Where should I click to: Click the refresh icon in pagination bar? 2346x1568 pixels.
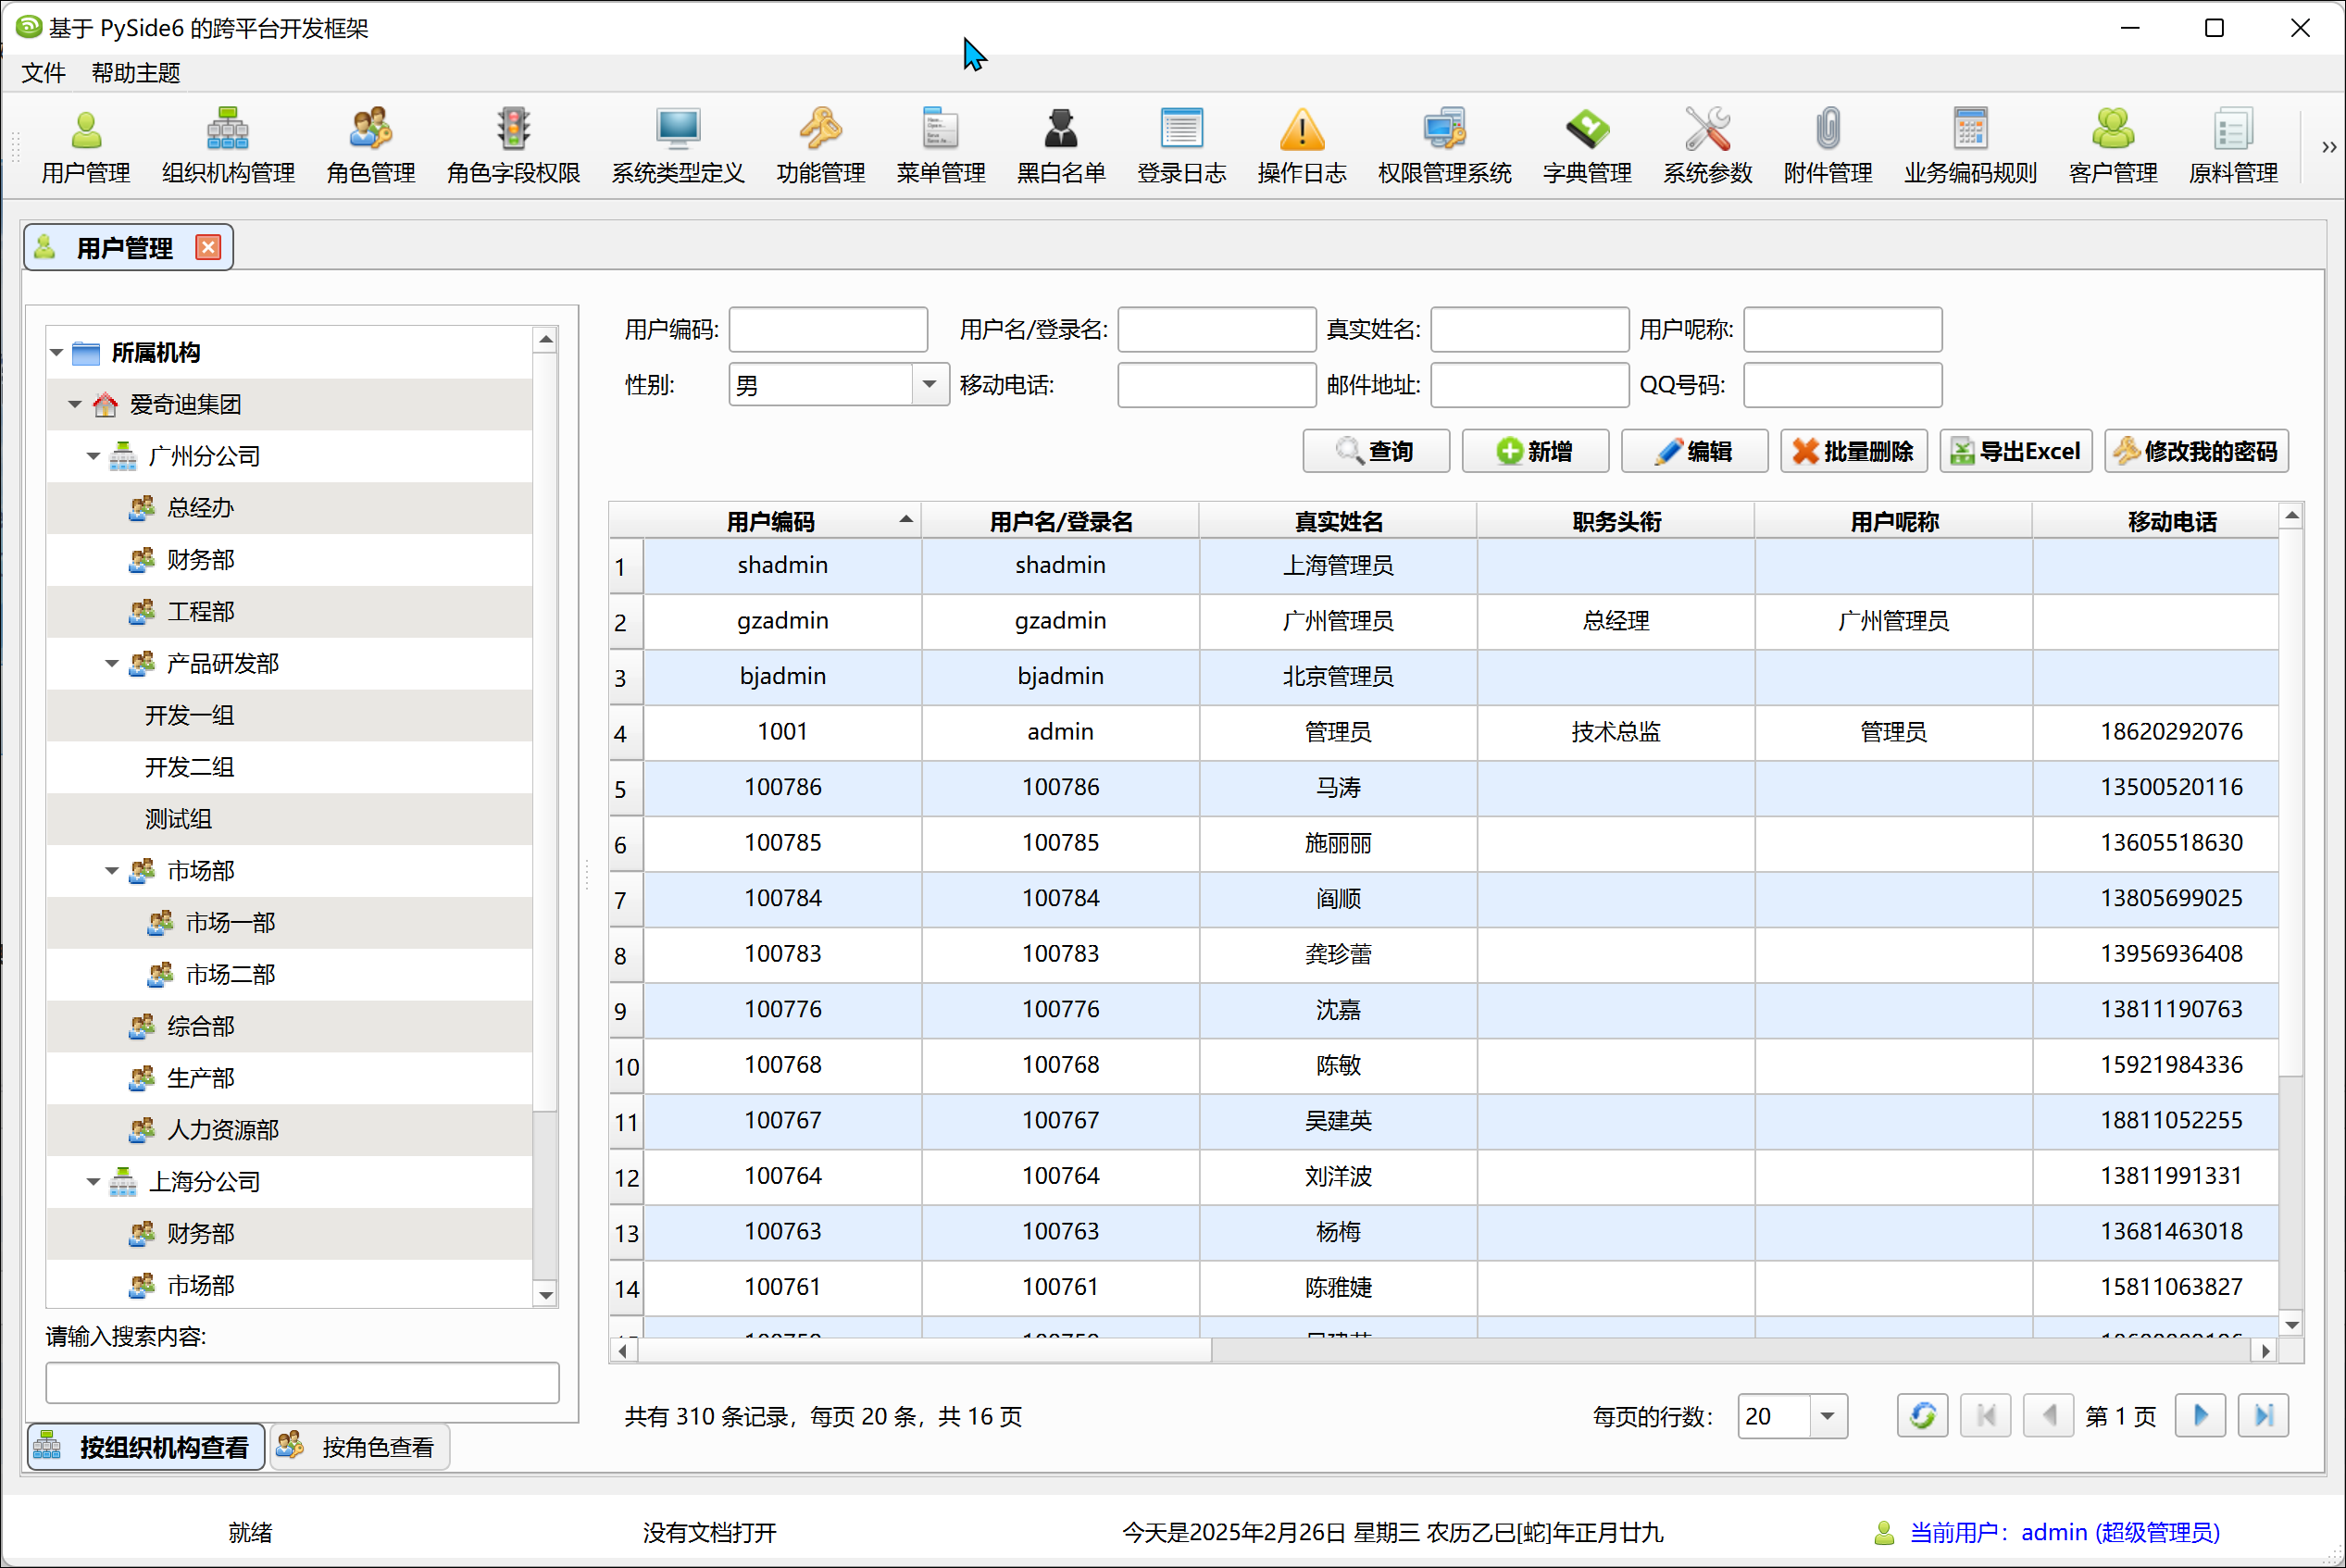pyautogui.click(x=1921, y=1416)
